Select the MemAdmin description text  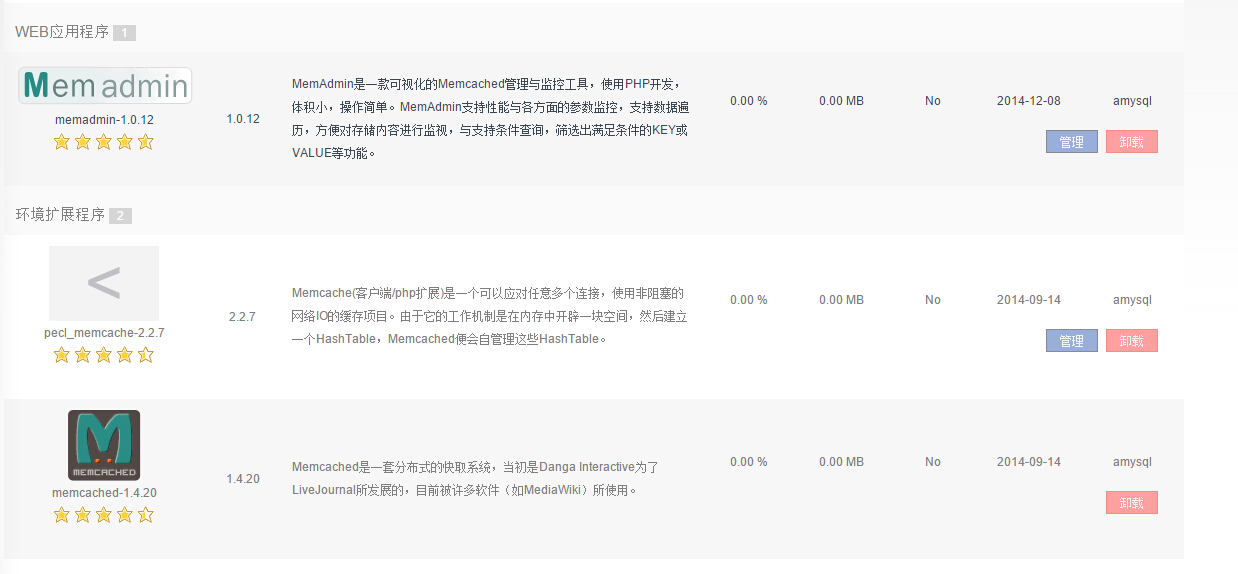[490, 119]
